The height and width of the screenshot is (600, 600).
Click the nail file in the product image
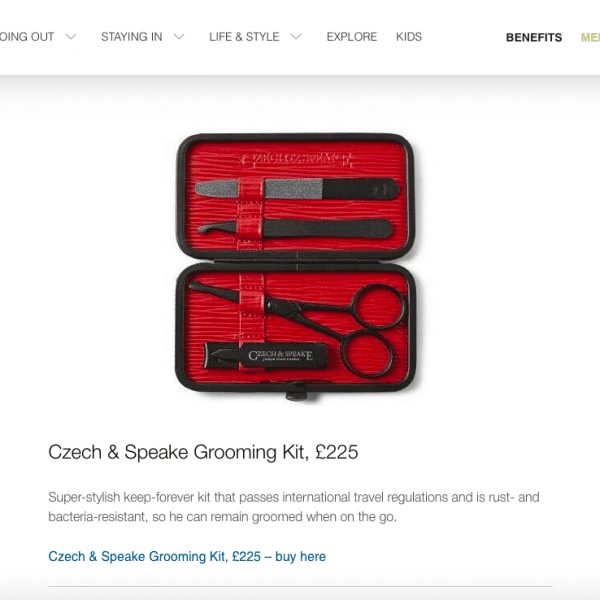pos(297,189)
